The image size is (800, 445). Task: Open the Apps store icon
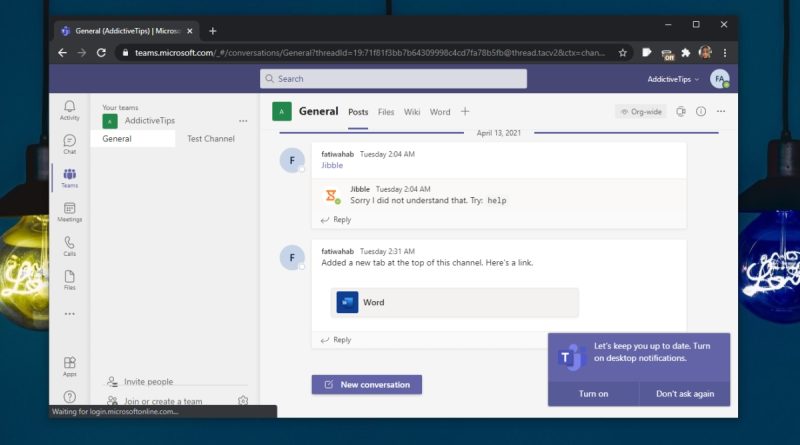(x=69, y=366)
